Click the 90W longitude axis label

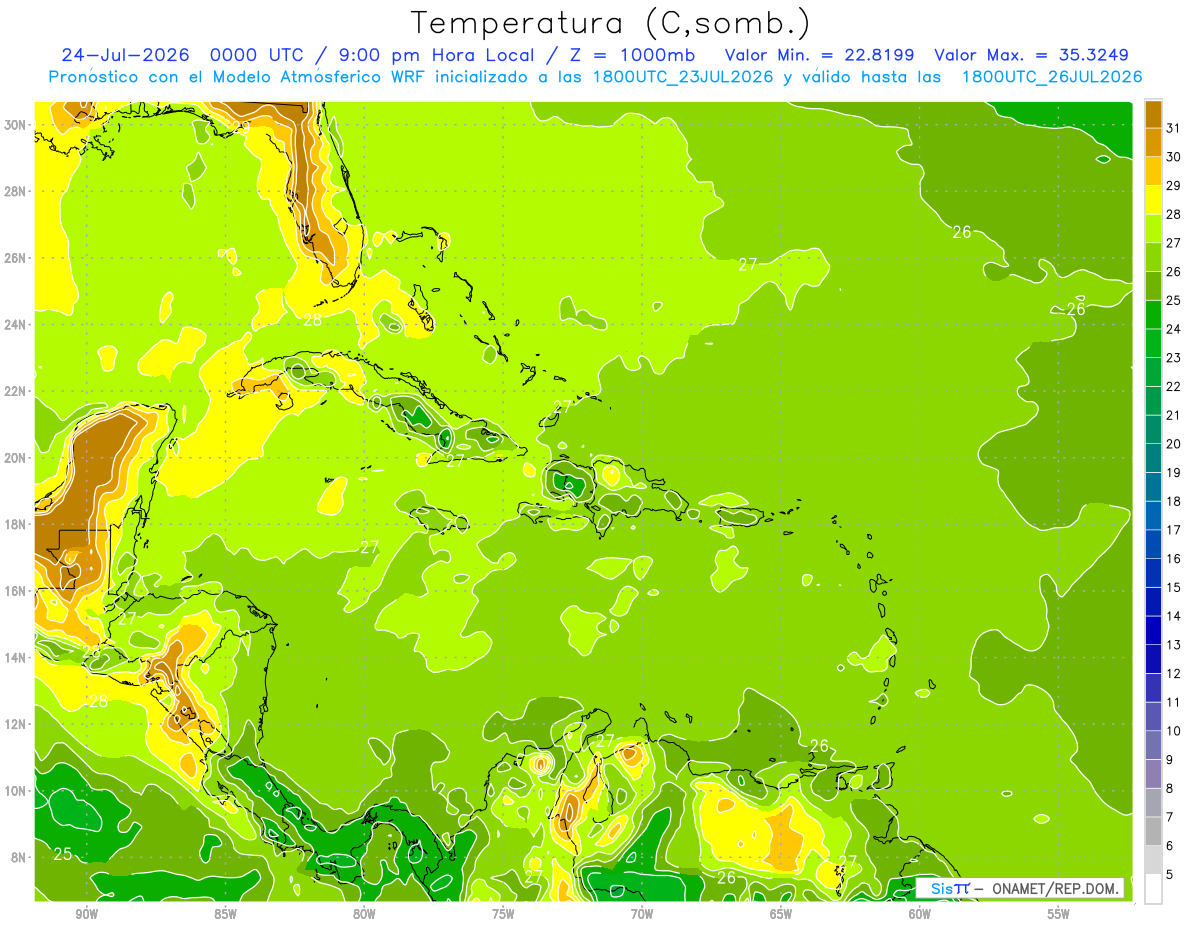point(87,914)
